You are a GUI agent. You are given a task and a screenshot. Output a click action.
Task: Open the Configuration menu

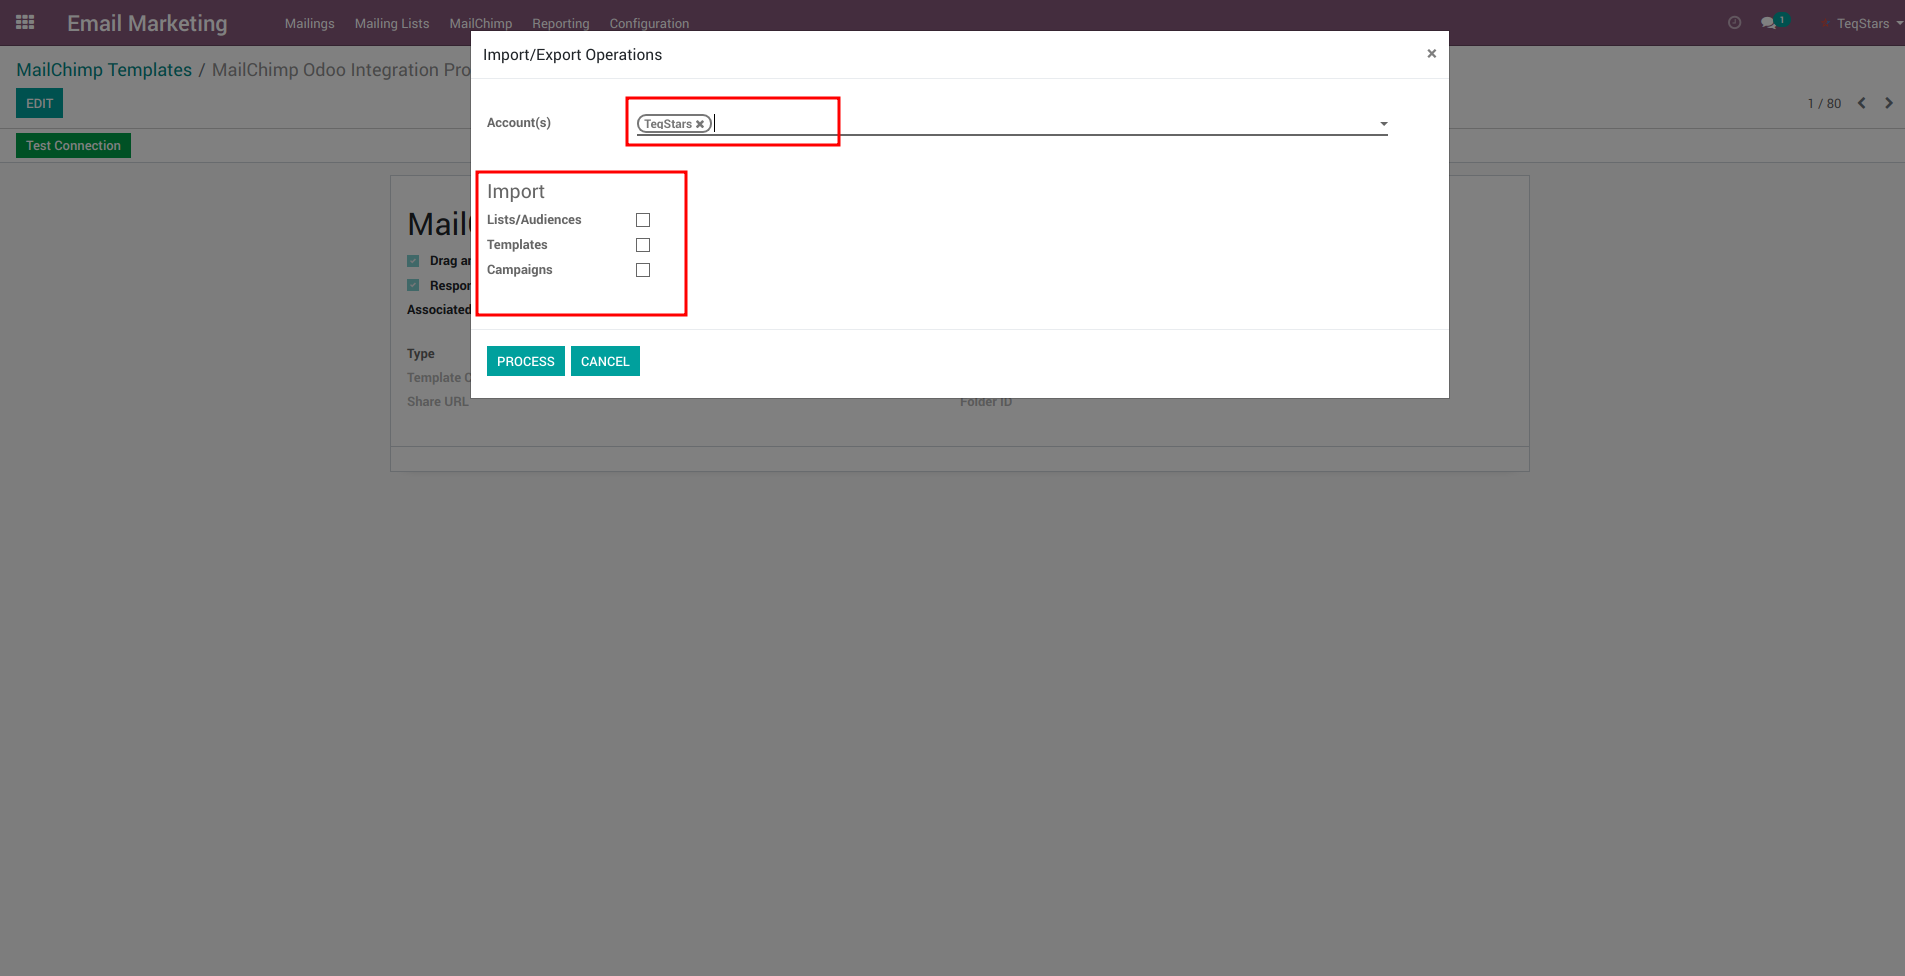[x=649, y=23]
